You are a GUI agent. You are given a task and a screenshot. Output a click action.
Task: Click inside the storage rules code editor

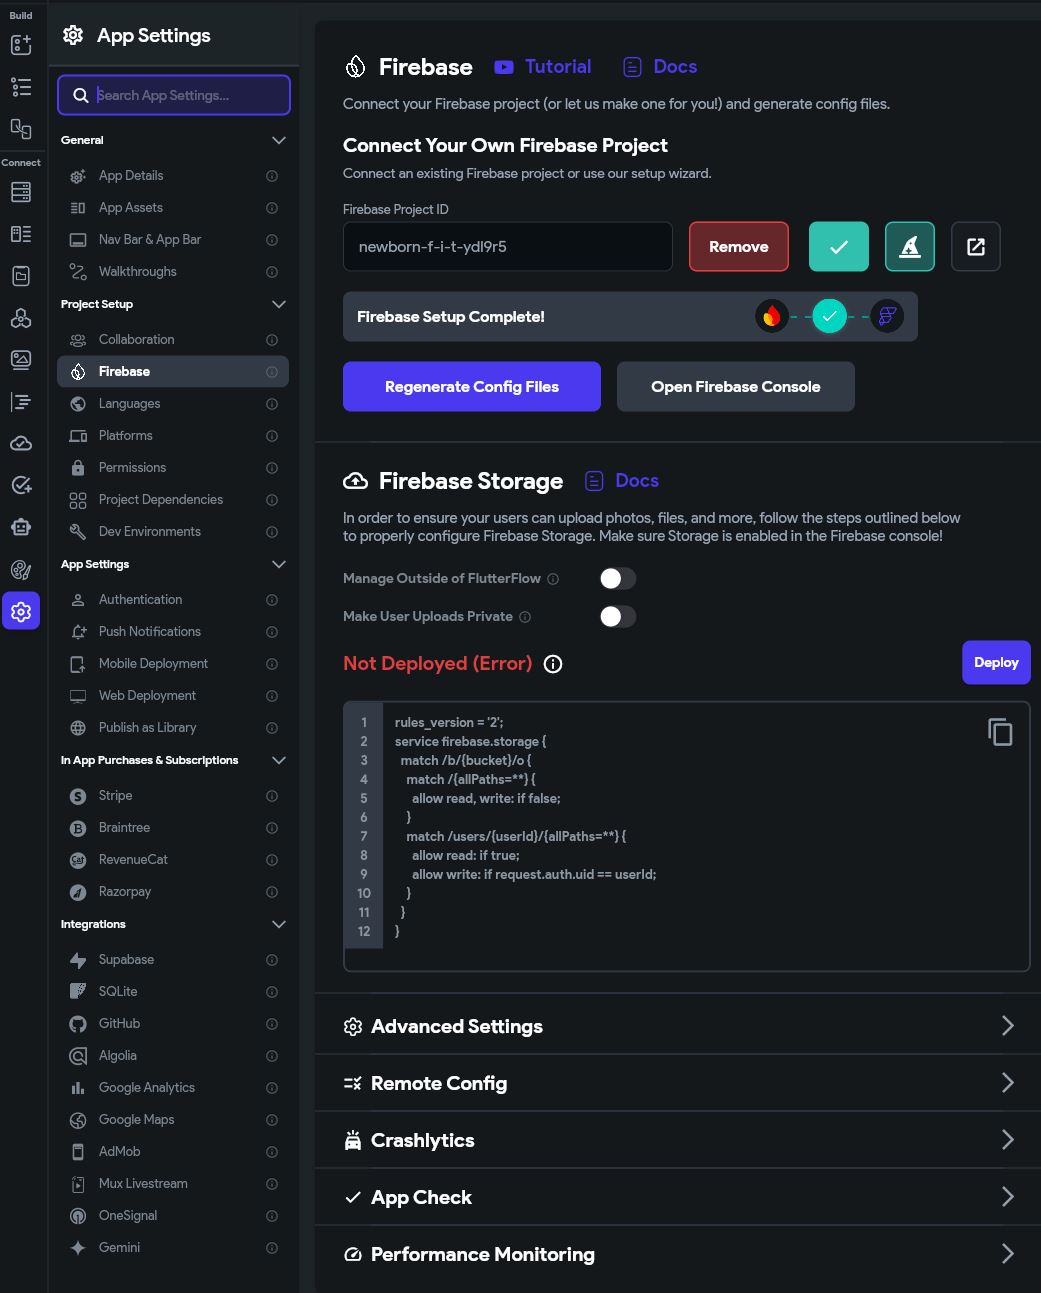coord(686,837)
